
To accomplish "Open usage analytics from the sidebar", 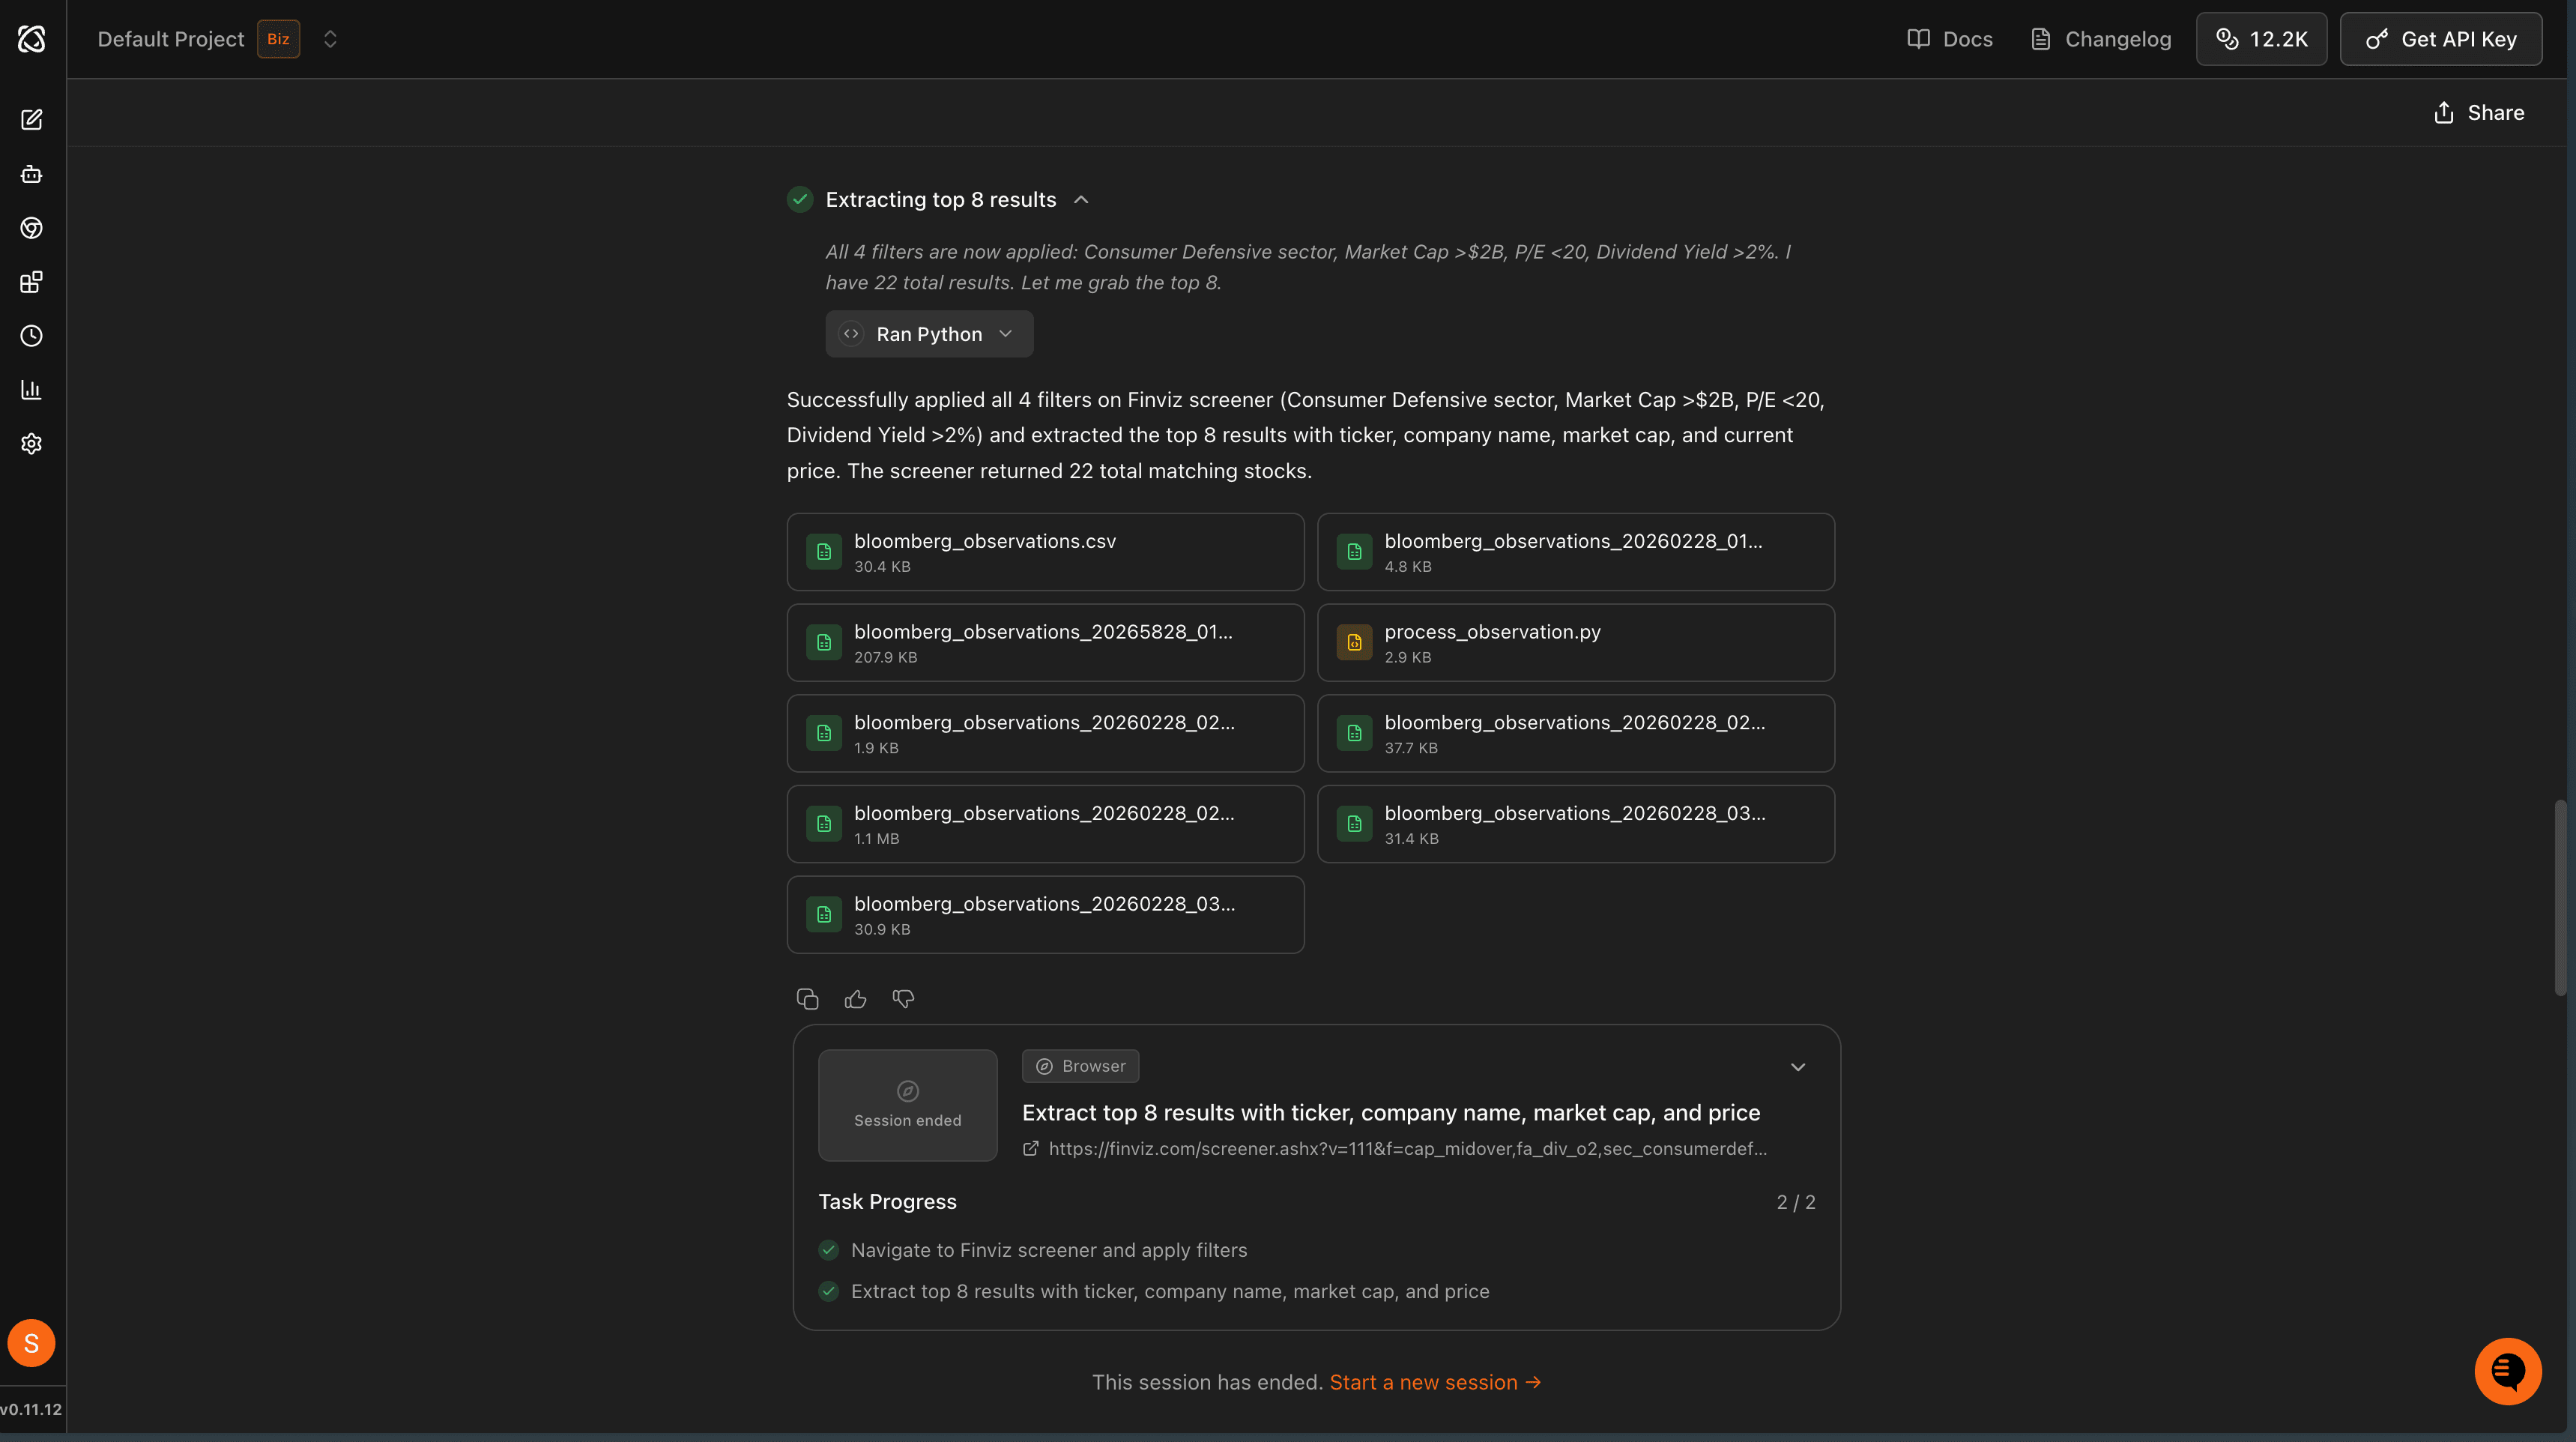I will pyautogui.click(x=32, y=389).
